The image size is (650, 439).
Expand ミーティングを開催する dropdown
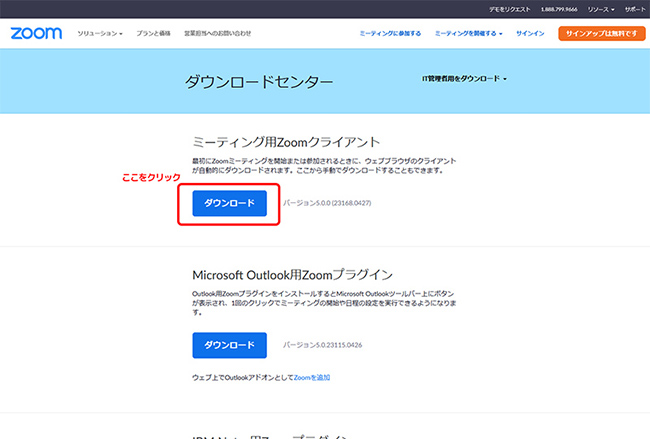coord(468,34)
